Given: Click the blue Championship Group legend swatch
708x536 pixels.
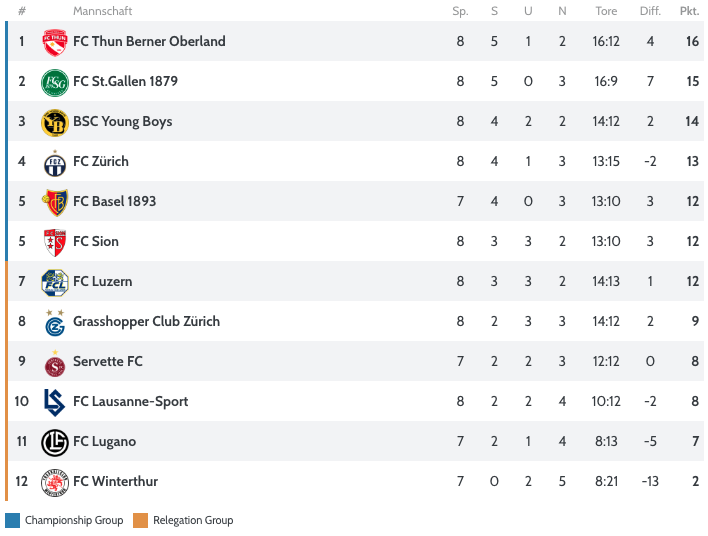Looking at the screenshot, I should [12, 520].
